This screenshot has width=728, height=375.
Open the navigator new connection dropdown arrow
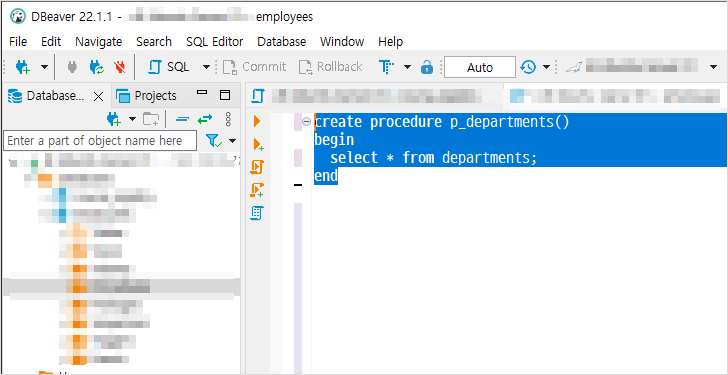click(132, 120)
